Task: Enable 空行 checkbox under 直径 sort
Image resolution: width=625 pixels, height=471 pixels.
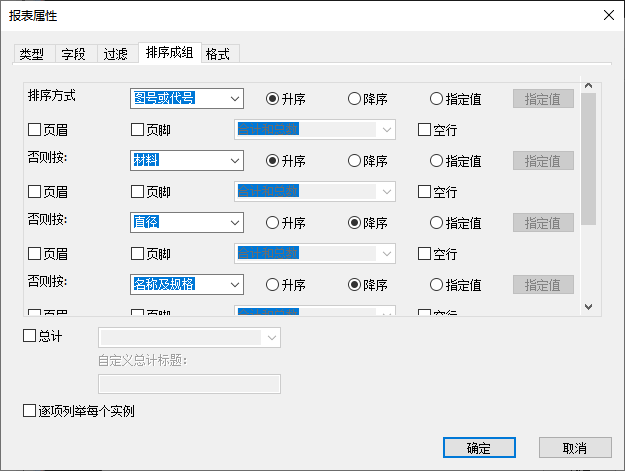Action: 424,254
